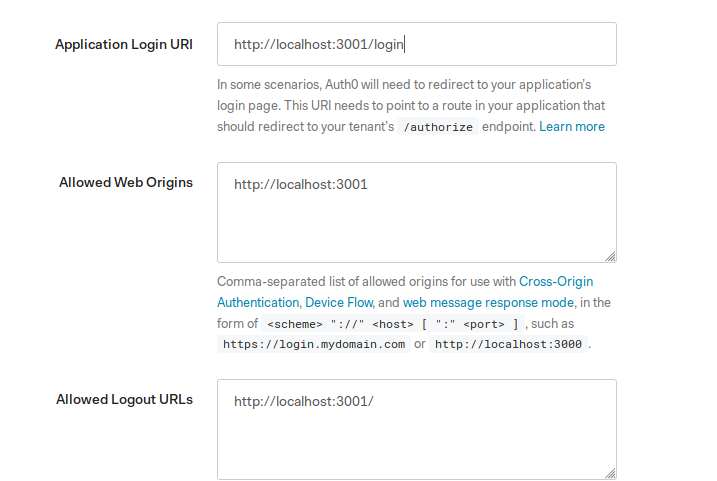Focus the Allowed Web Origins text area

coord(417,212)
